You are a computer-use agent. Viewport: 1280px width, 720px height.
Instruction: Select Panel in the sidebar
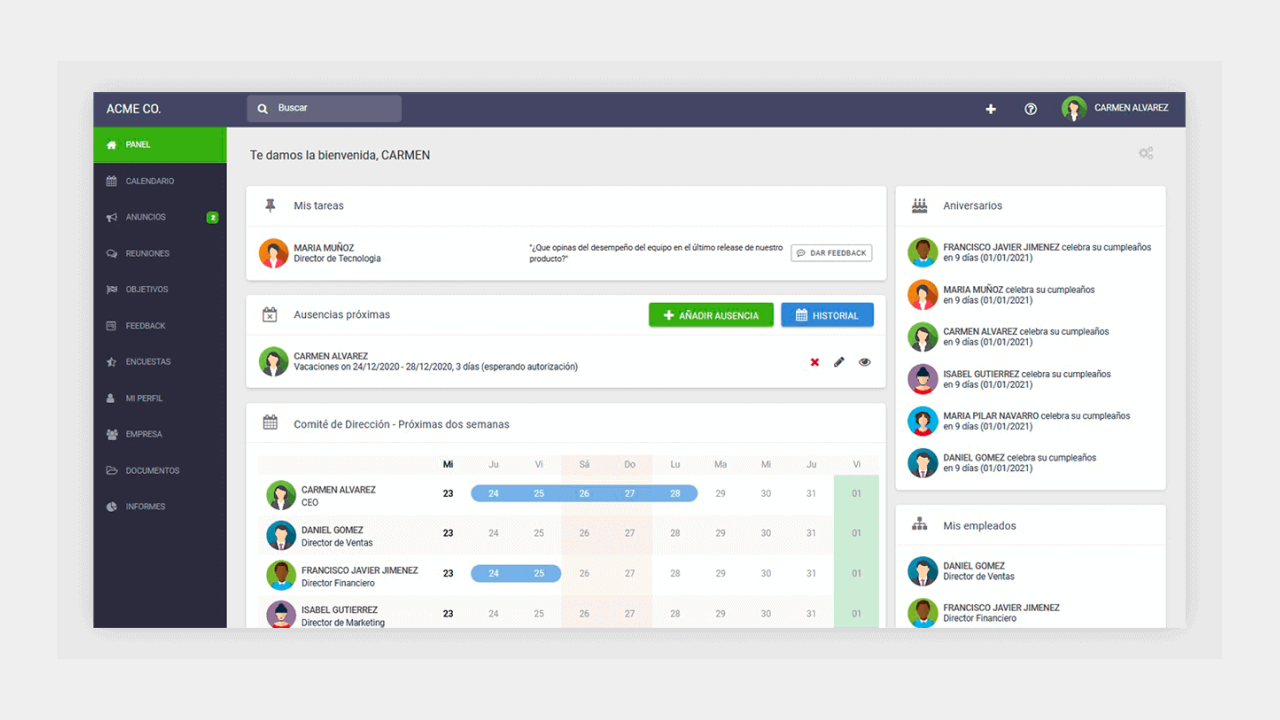tap(160, 145)
